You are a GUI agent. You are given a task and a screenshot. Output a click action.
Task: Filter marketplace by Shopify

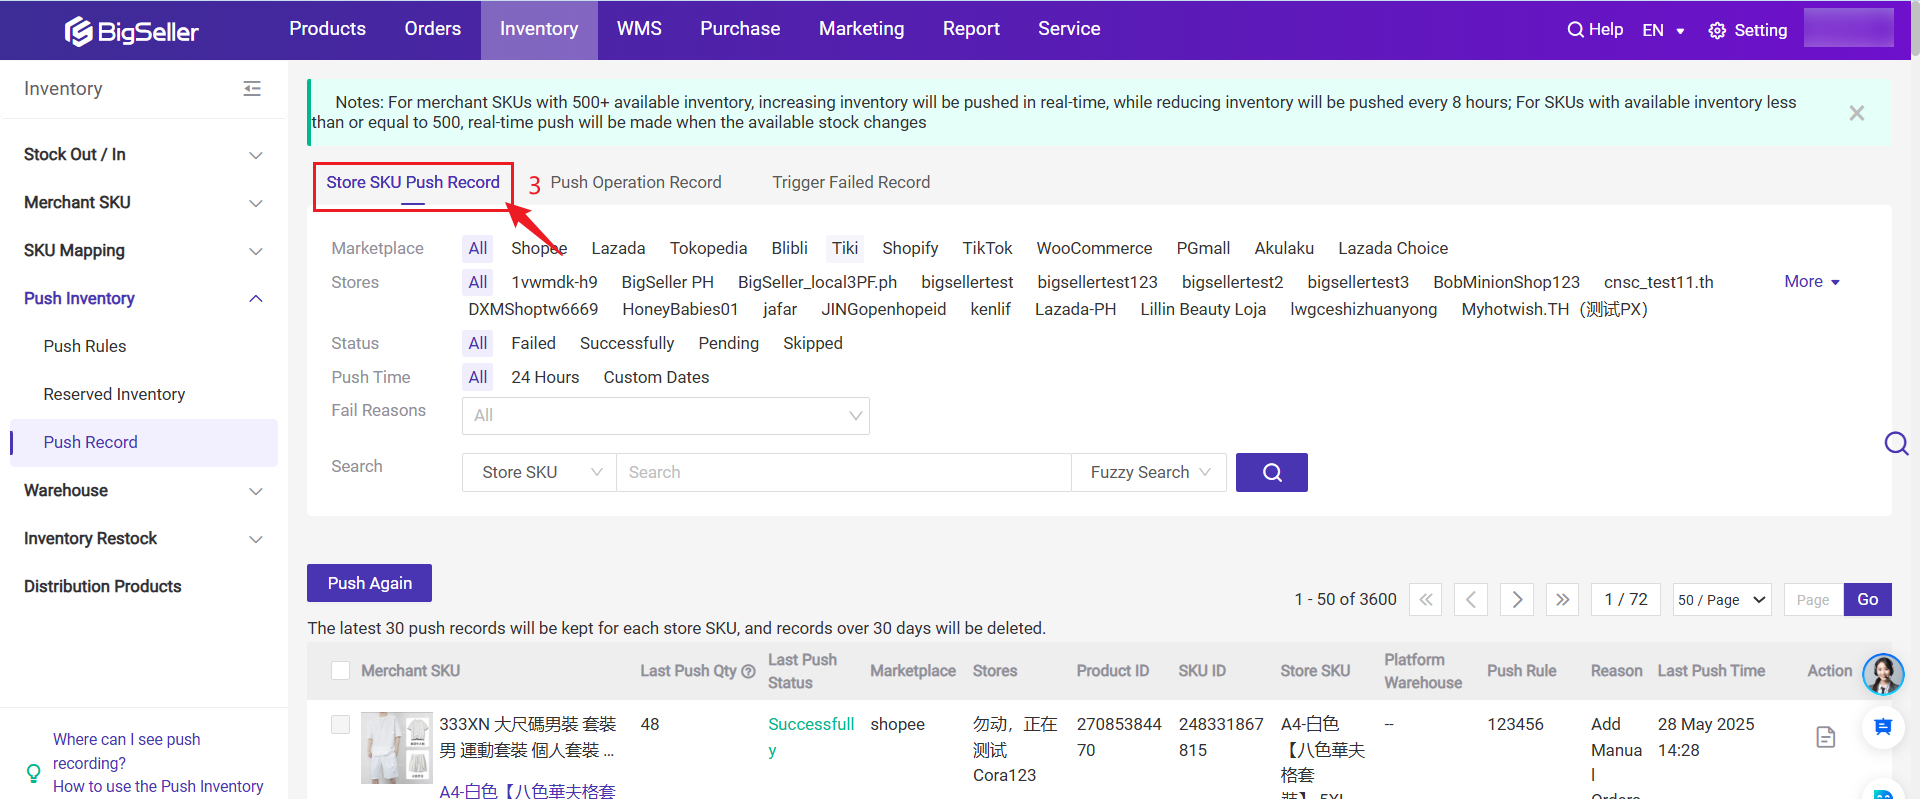coord(910,248)
